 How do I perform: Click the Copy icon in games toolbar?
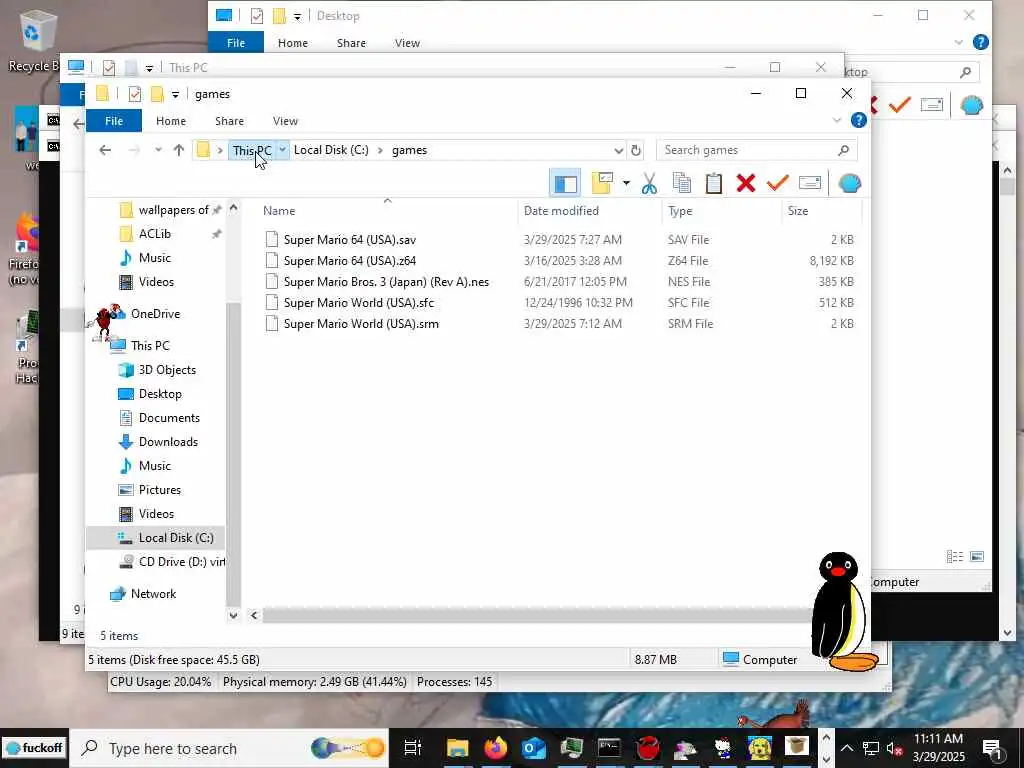pos(682,184)
